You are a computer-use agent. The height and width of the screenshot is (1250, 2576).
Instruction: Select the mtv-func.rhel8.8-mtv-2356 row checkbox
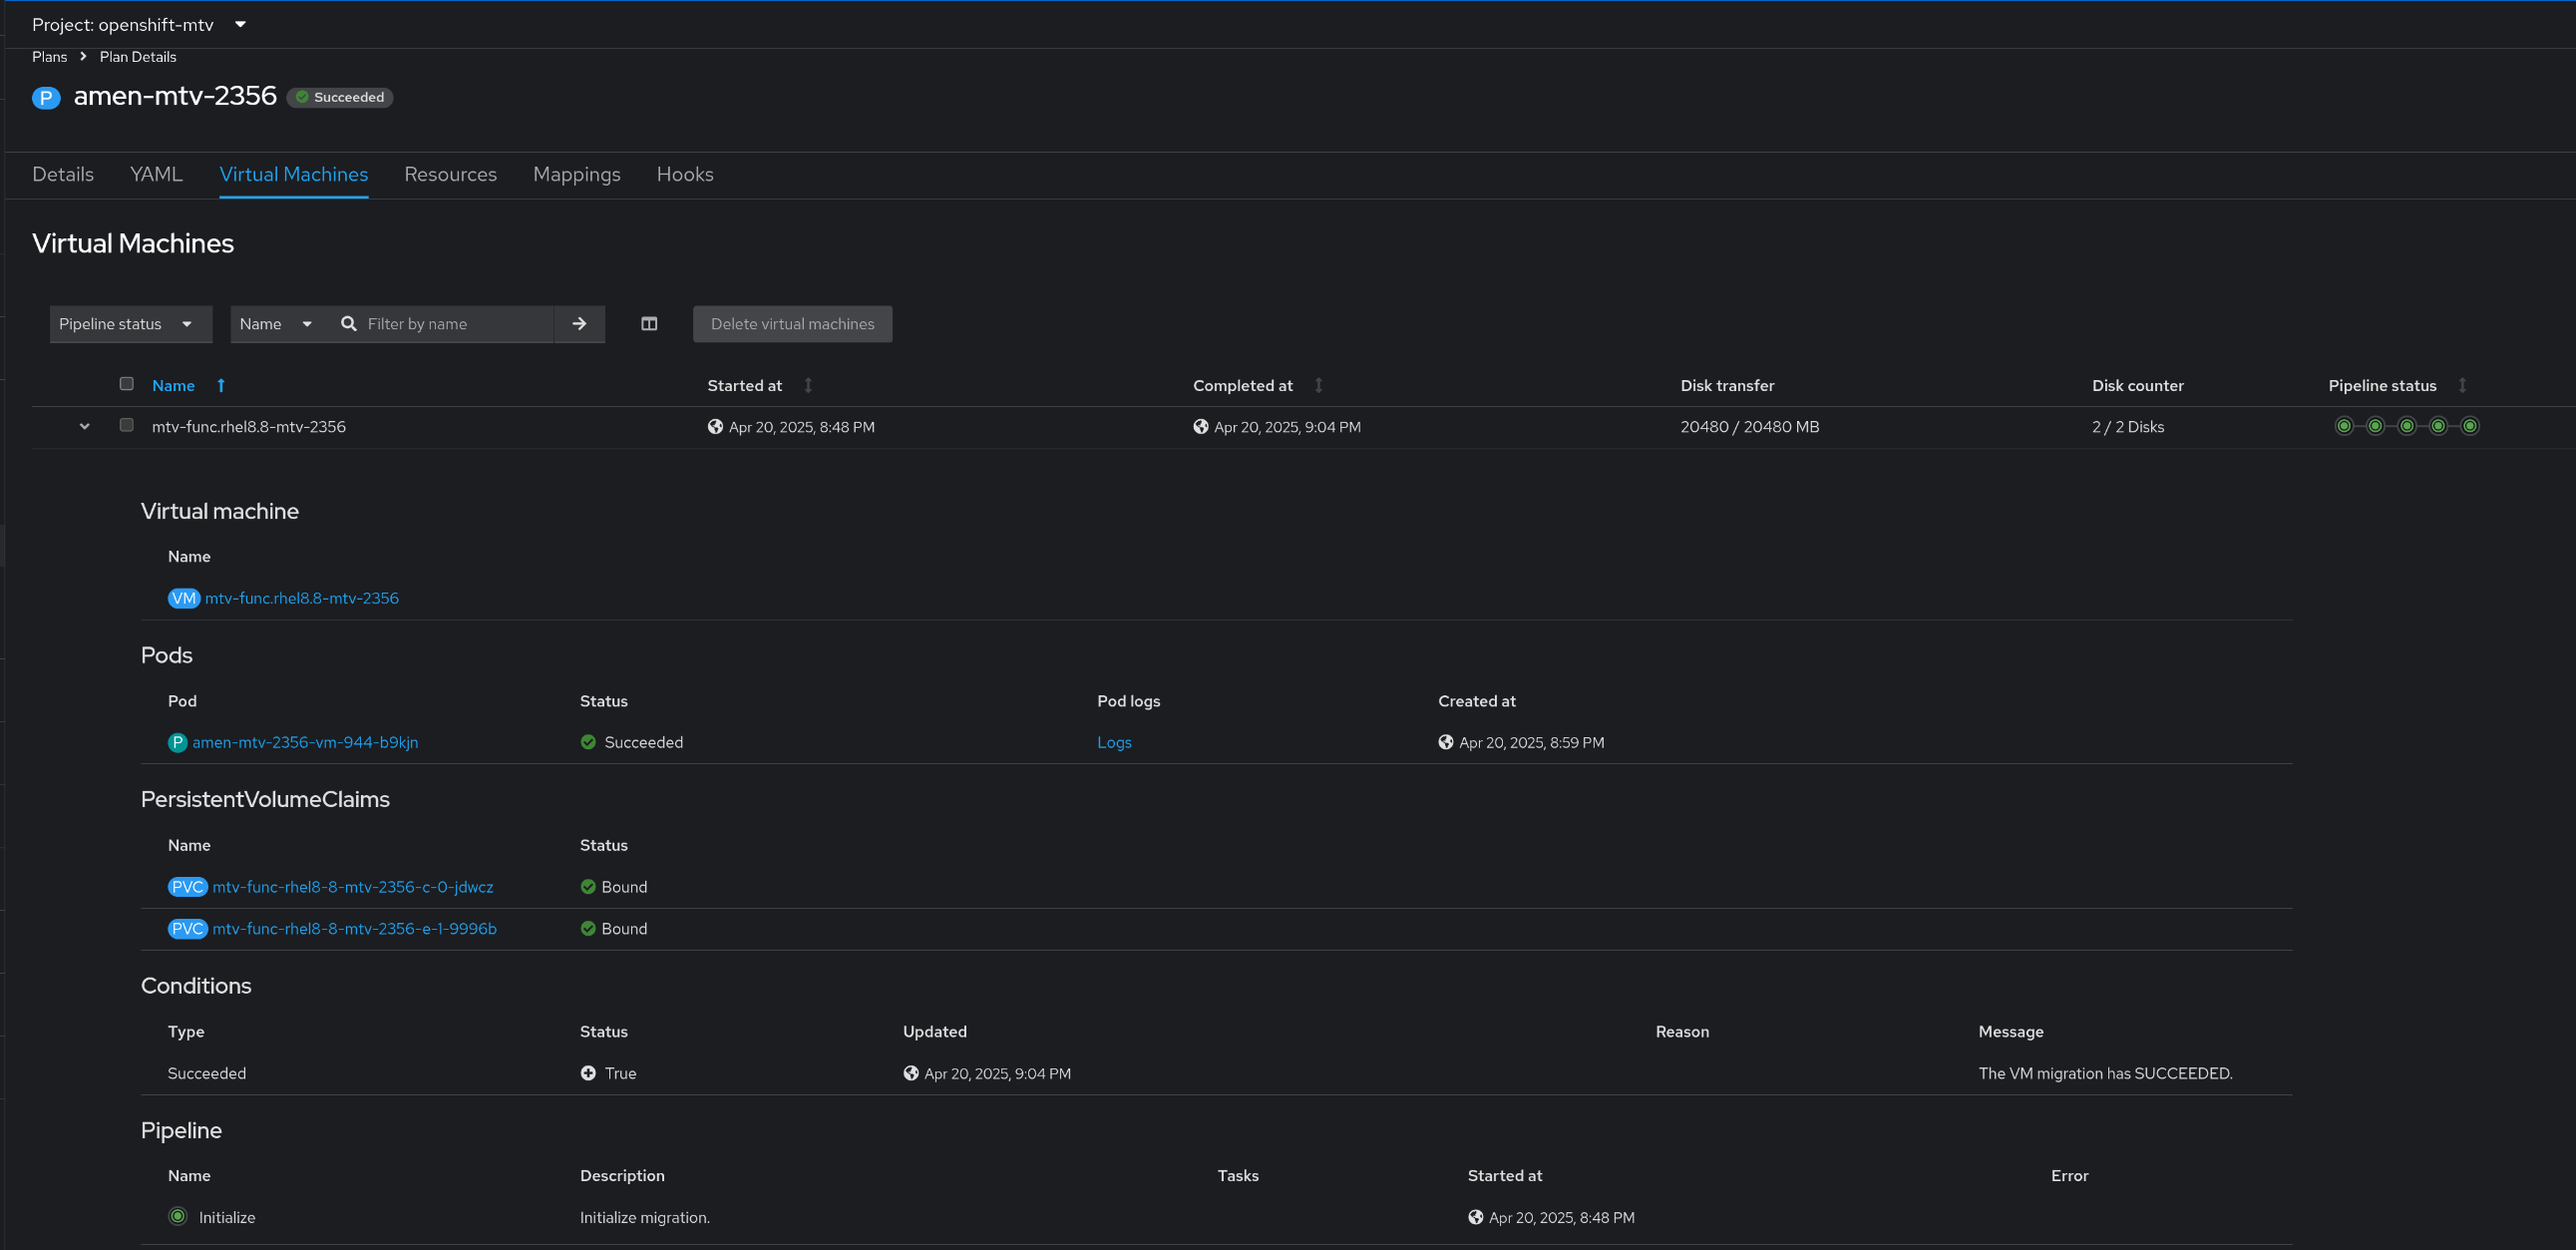pyautogui.click(x=127, y=425)
